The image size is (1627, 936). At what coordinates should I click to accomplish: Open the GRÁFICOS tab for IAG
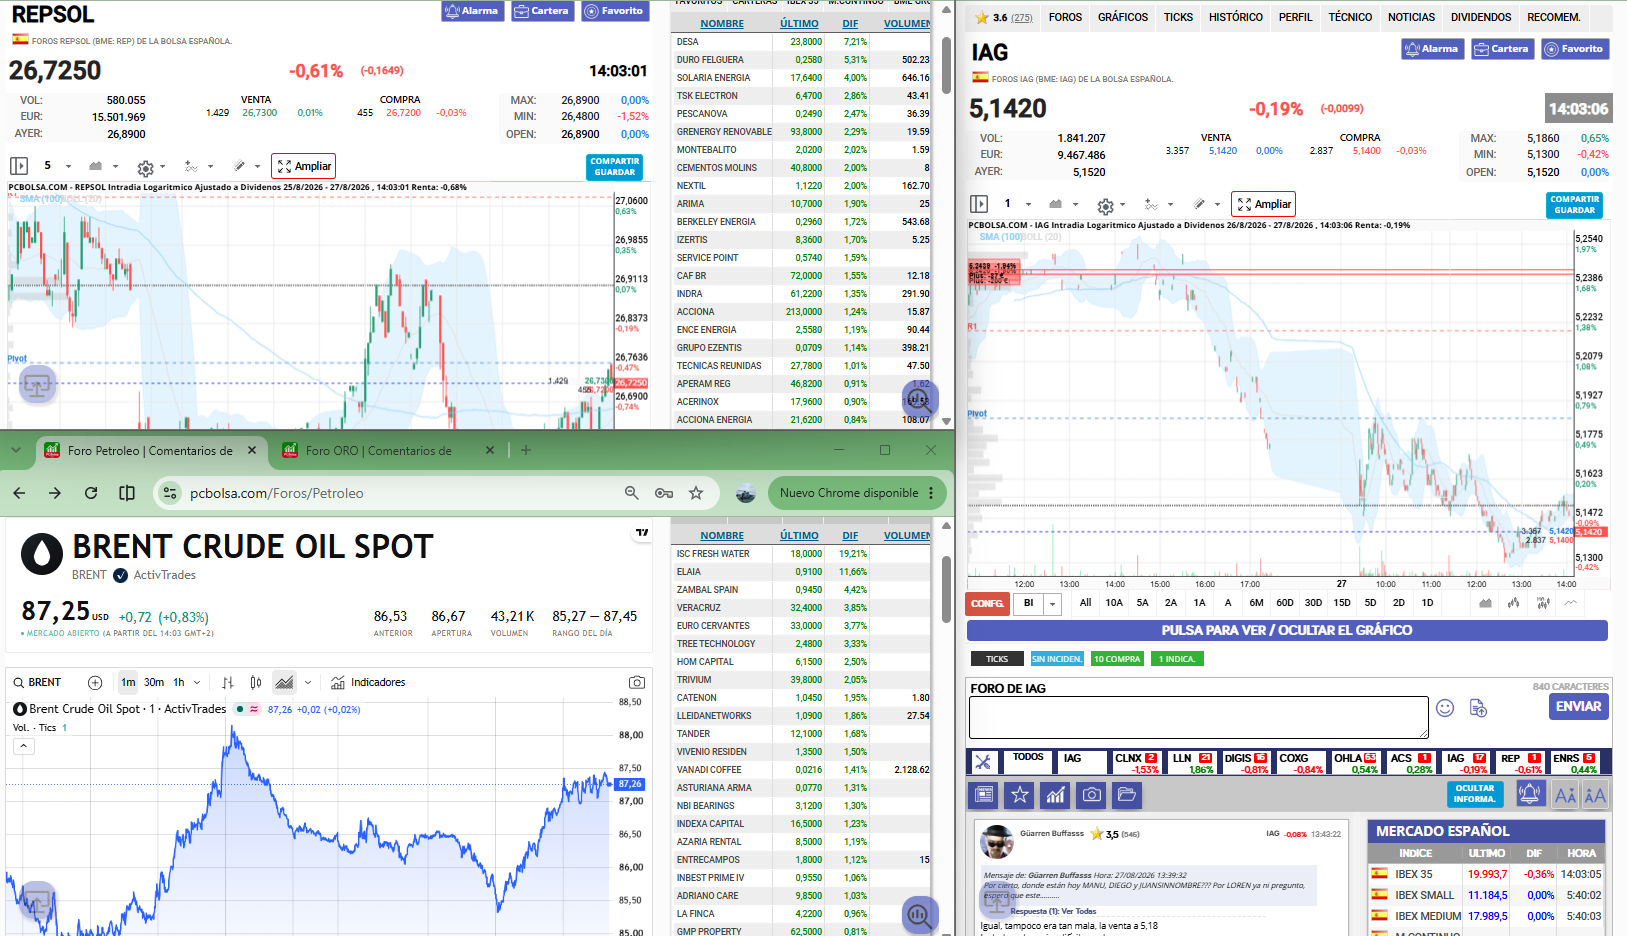pos(1123,17)
